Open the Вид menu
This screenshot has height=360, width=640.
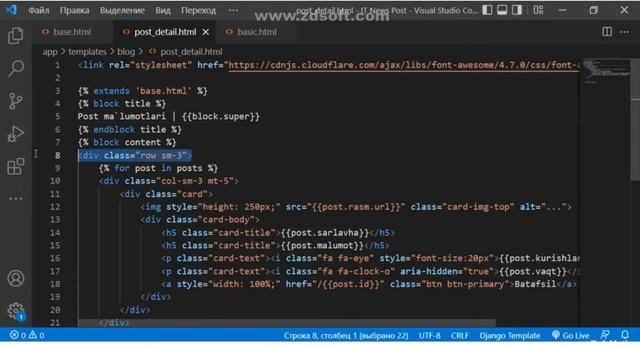[x=162, y=10]
